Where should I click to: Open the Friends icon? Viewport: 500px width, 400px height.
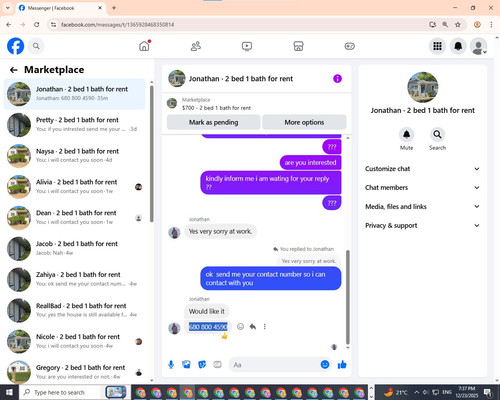pos(196,46)
